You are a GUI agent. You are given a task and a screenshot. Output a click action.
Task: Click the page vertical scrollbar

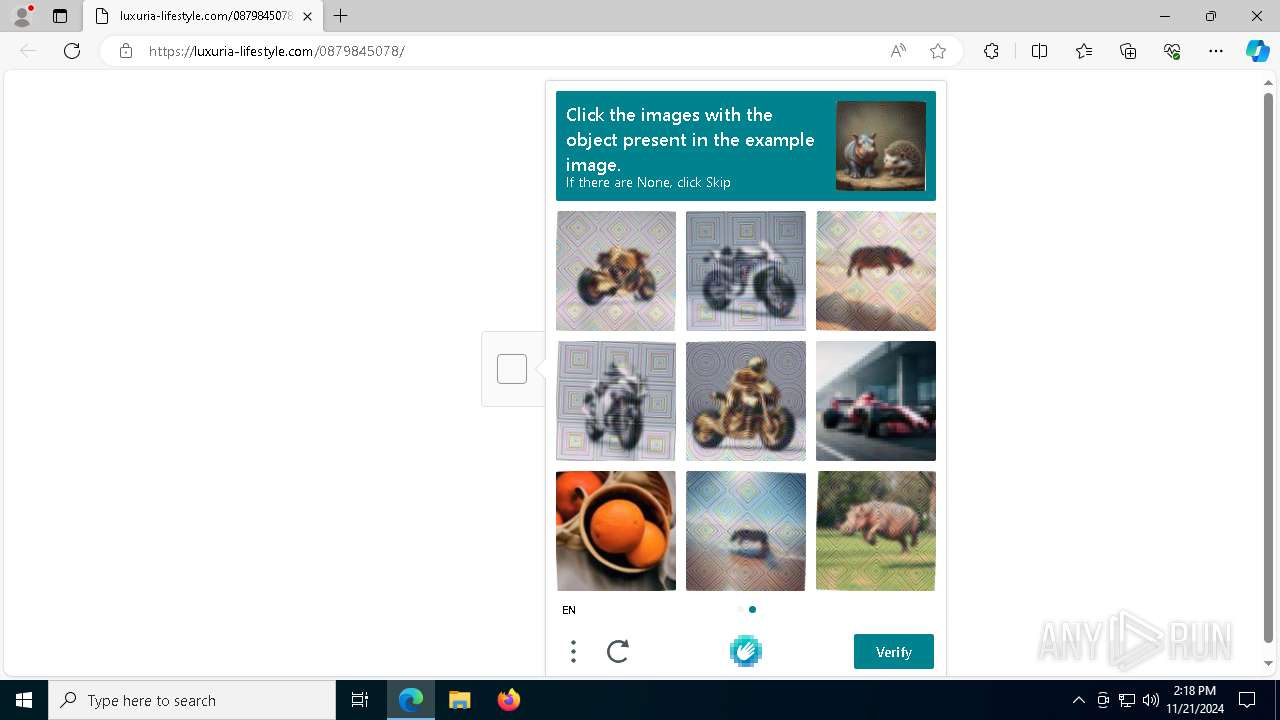pyautogui.click(x=1269, y=367)
